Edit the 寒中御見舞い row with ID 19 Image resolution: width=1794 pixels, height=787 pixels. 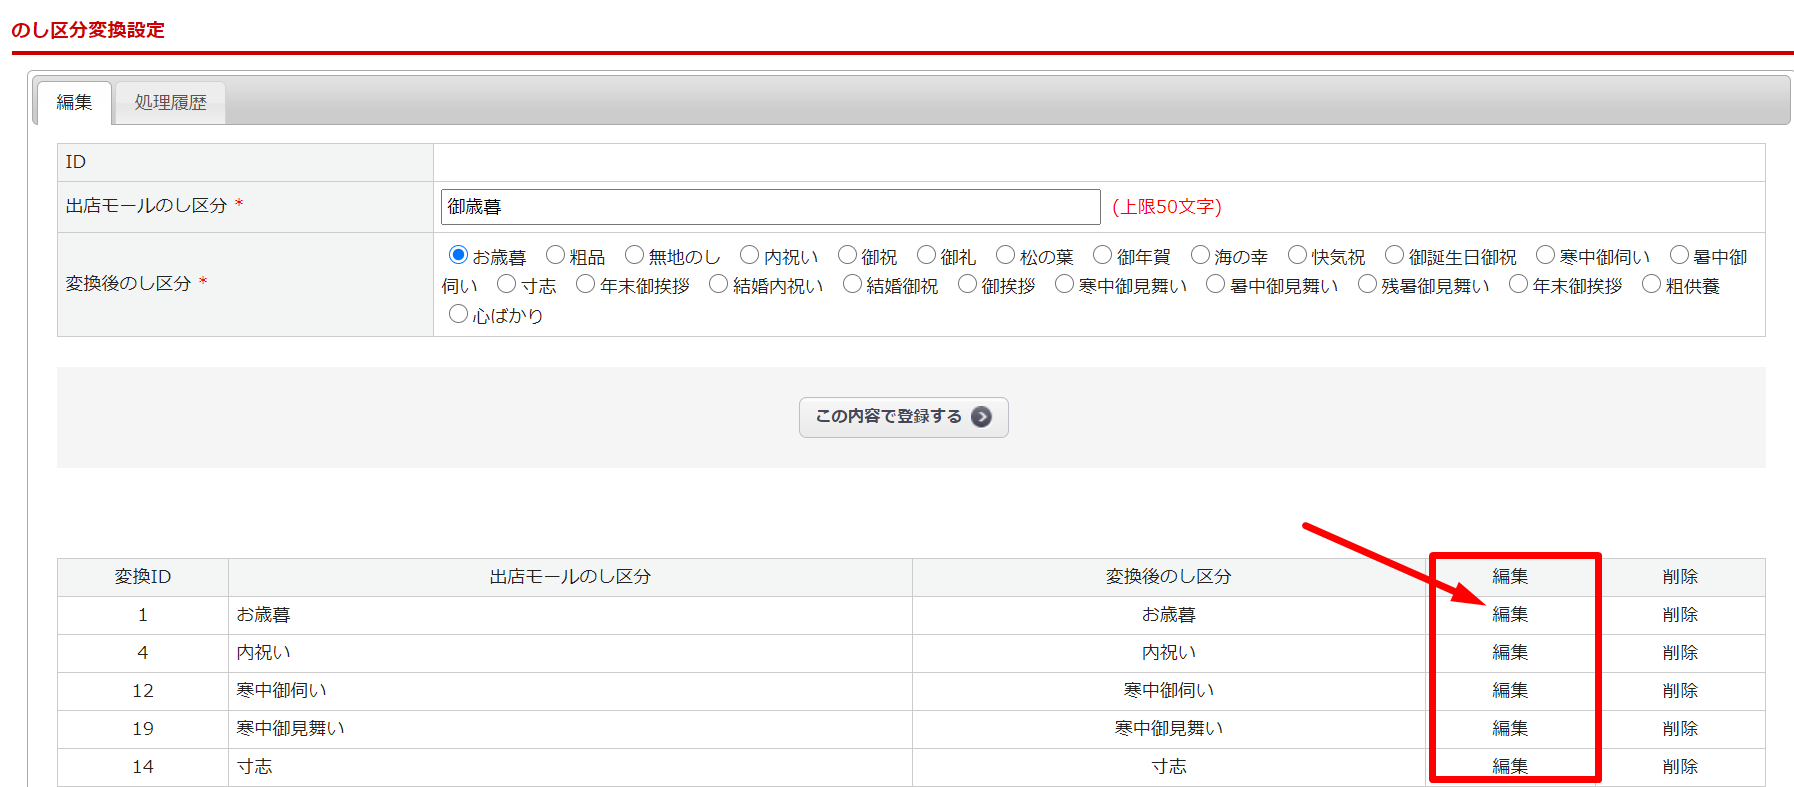pyautogui.click(x=1509, y=729)
